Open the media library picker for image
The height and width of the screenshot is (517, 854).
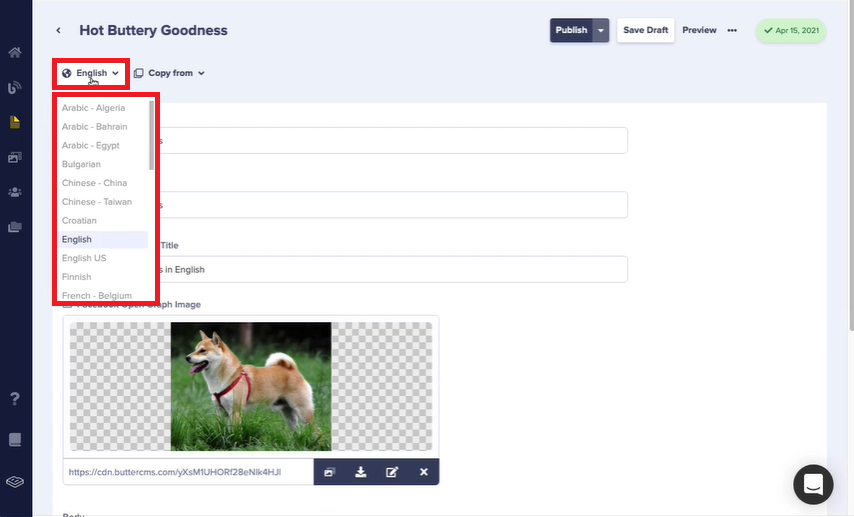[330, 472]
